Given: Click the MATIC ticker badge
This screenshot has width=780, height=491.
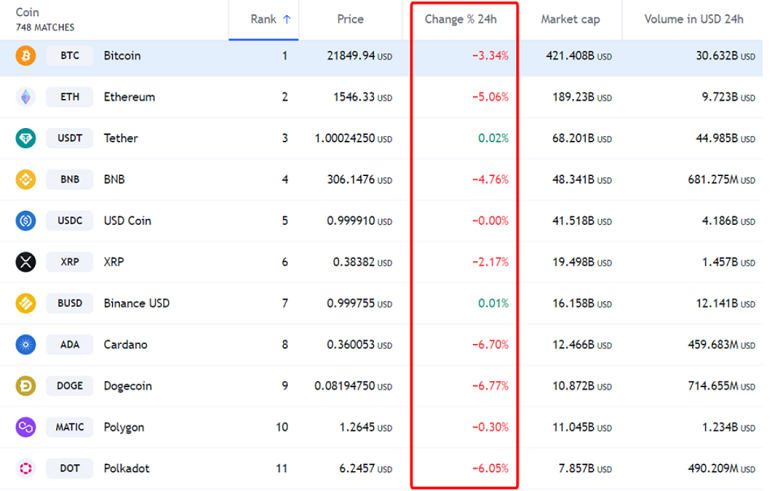Looking at the screenshot, I should pos(70,427).
